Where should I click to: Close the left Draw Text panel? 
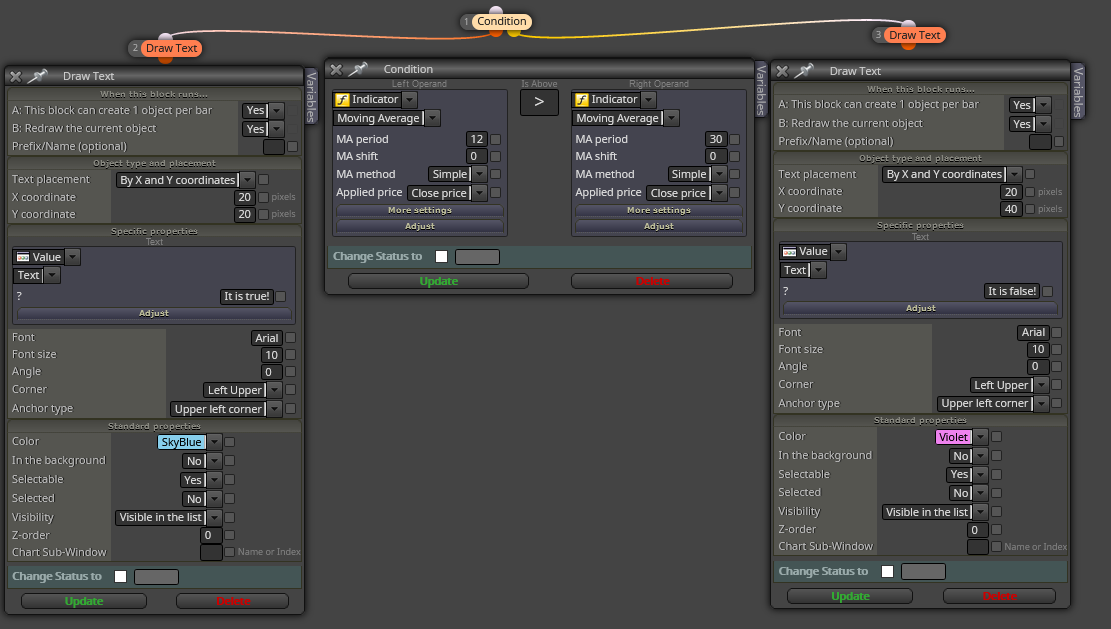pos(16,76)
